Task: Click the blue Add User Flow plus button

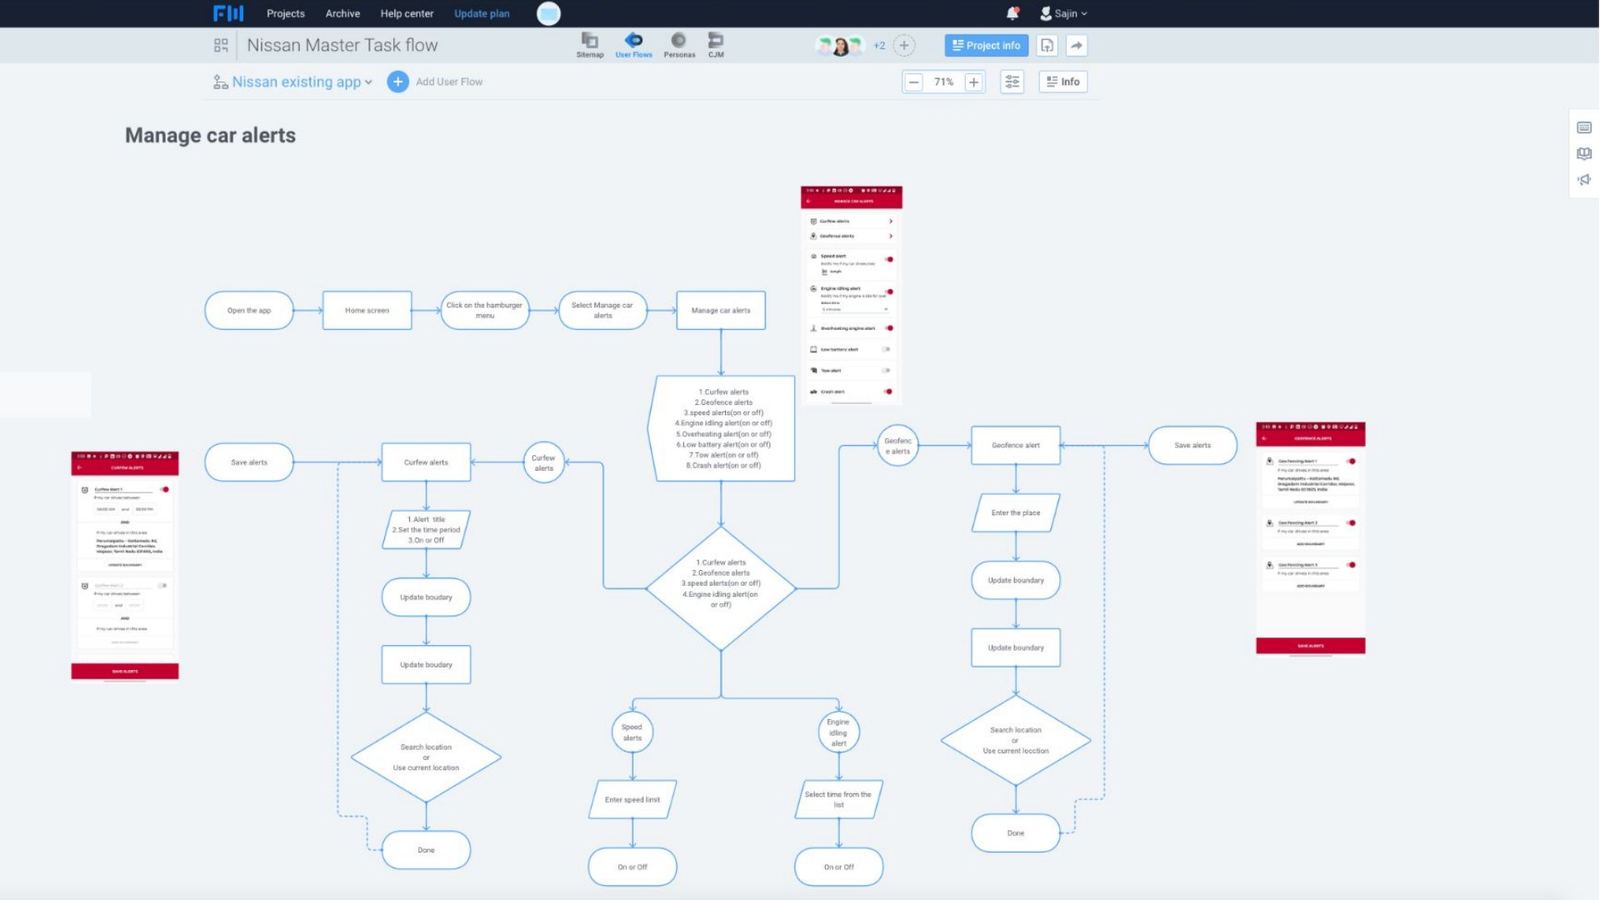Action: [x=398, y=82]
